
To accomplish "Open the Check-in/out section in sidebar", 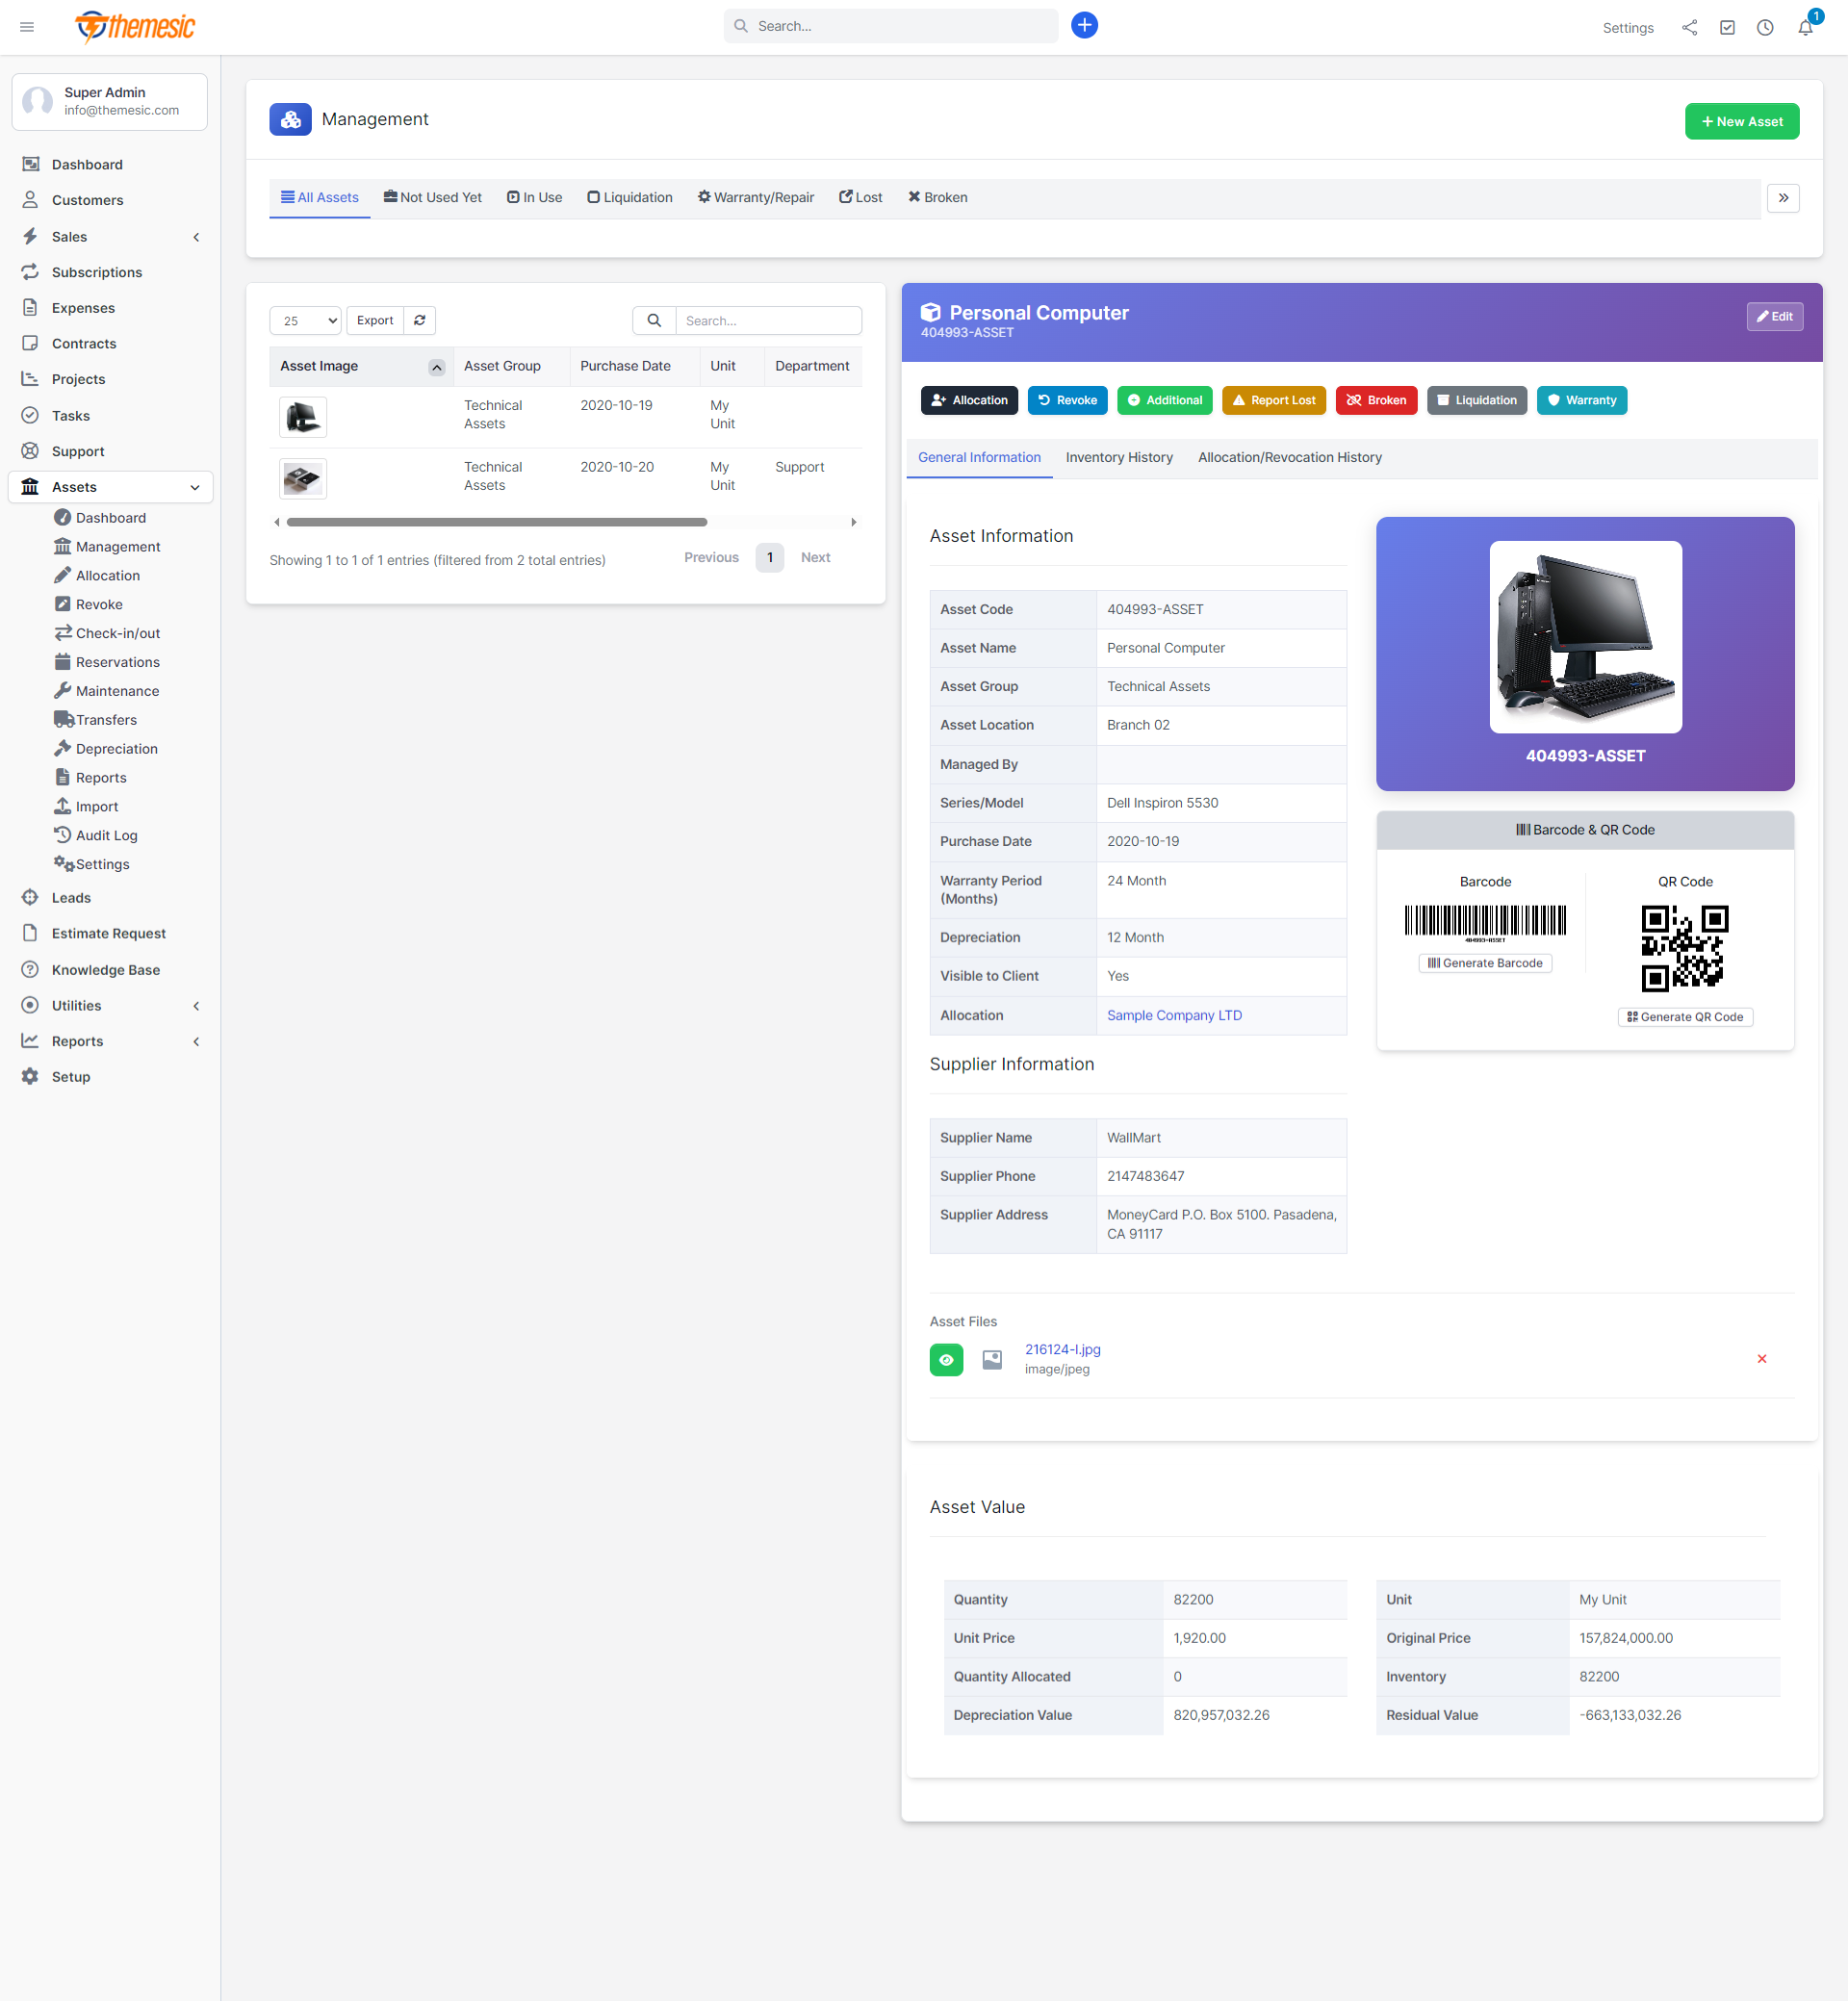I will (x=118, y=632).
